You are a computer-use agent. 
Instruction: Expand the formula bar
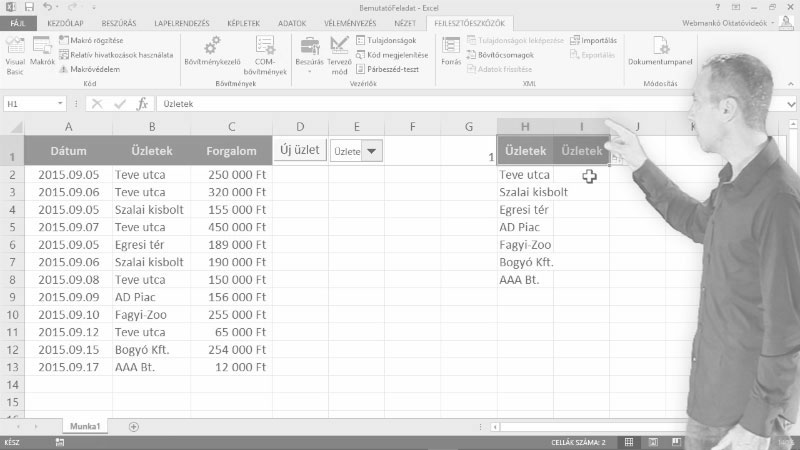(791, 104)
